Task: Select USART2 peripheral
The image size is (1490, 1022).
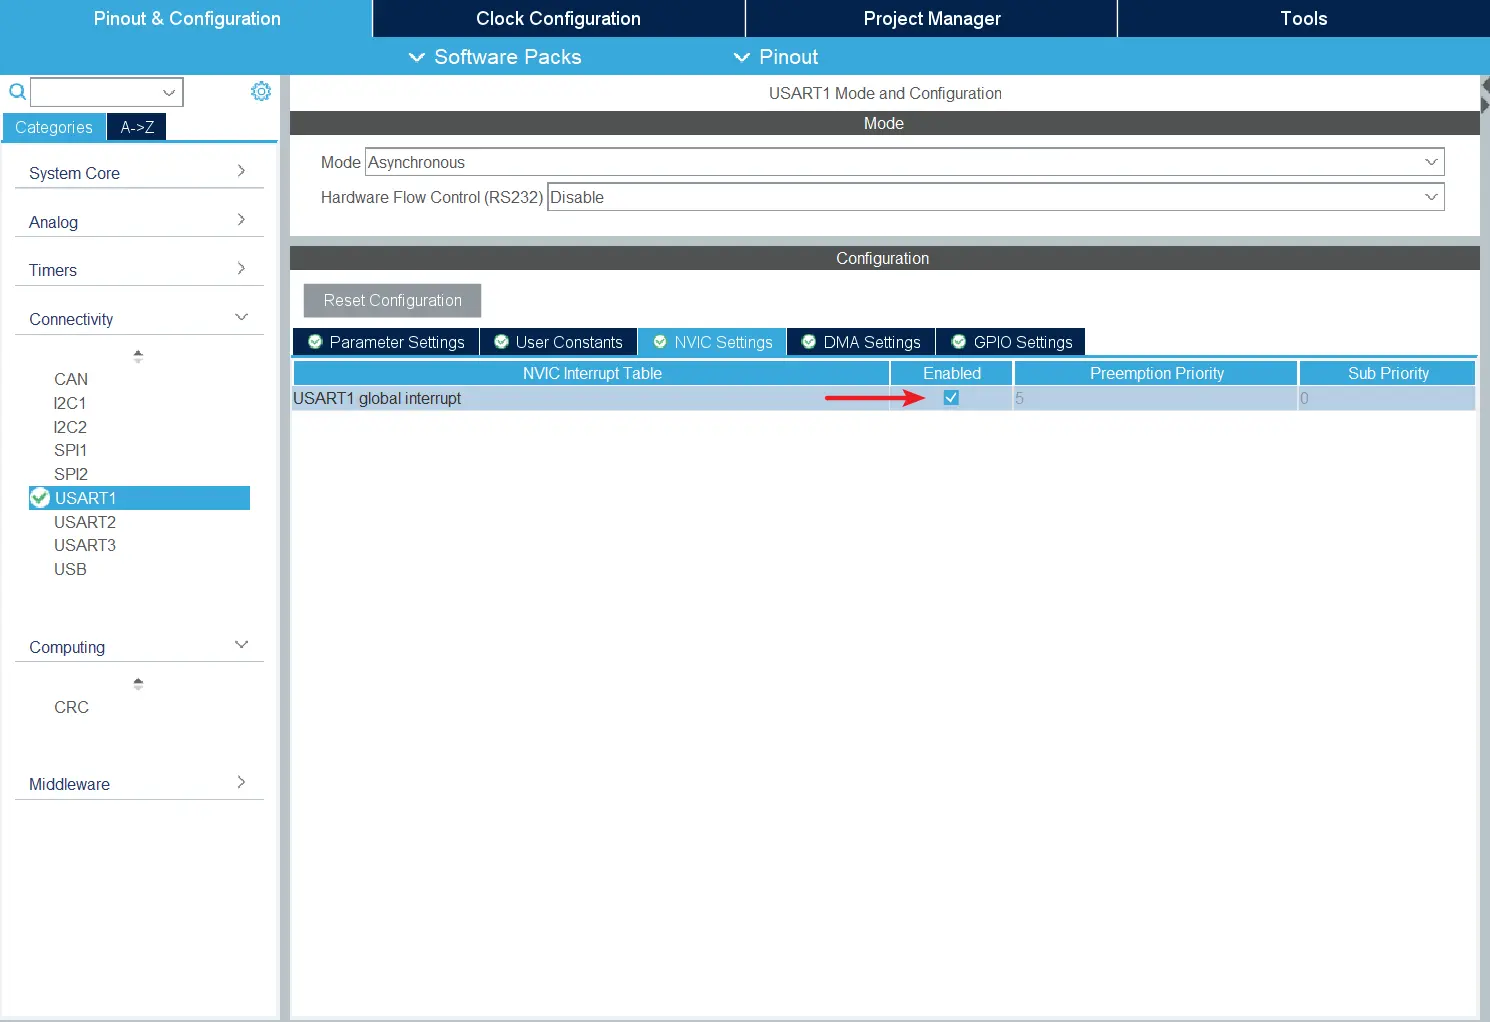Action: coord(85,522)
